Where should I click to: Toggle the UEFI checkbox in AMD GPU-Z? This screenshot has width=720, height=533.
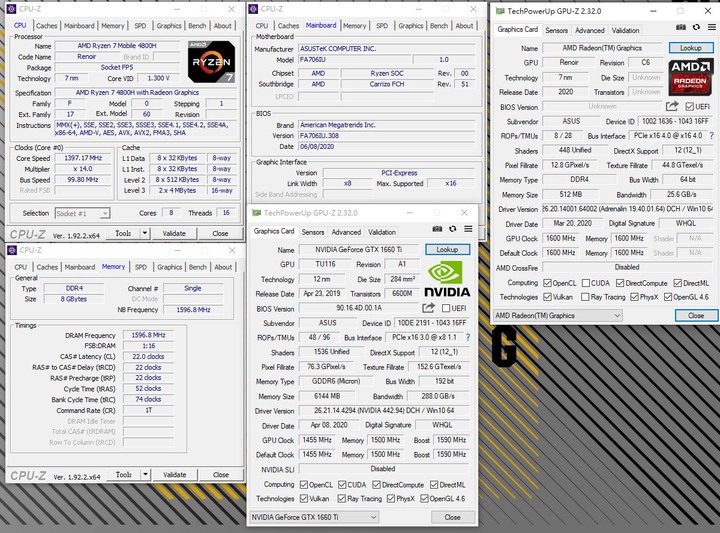coord(689,107)
